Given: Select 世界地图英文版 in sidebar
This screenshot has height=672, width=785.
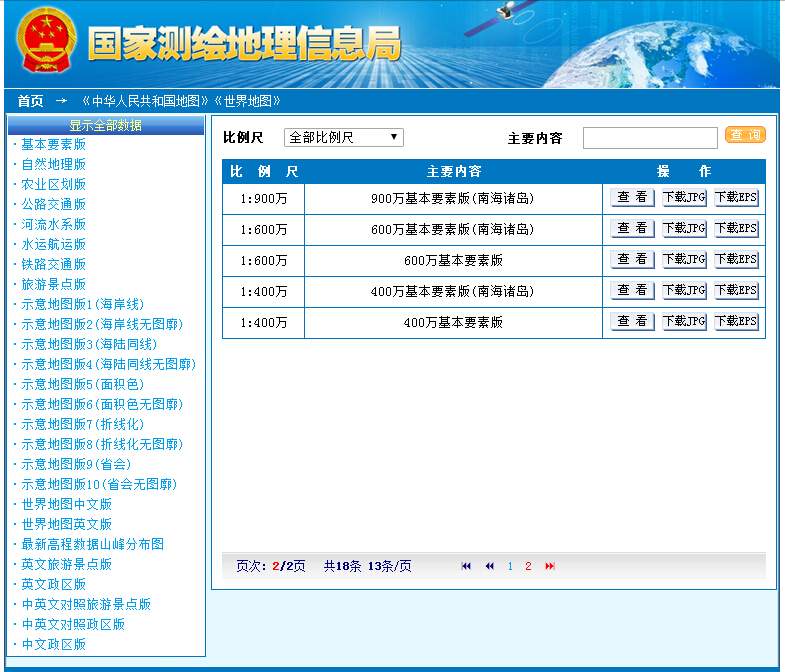Looking at the screenshot, I should (x=67, y=525).
